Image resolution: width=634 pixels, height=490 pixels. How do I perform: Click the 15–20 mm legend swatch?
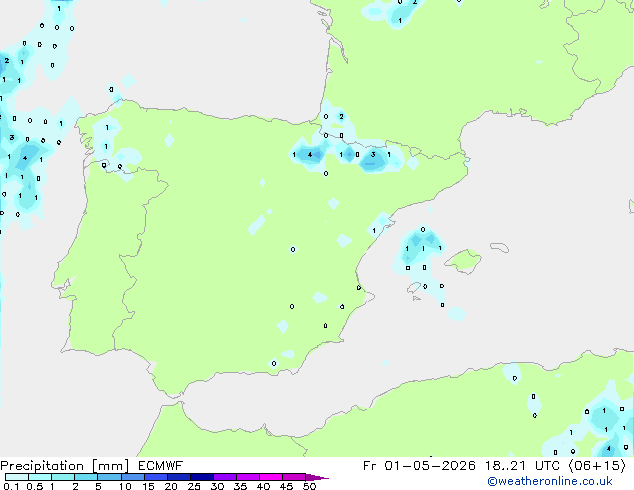tap(155, 477)
